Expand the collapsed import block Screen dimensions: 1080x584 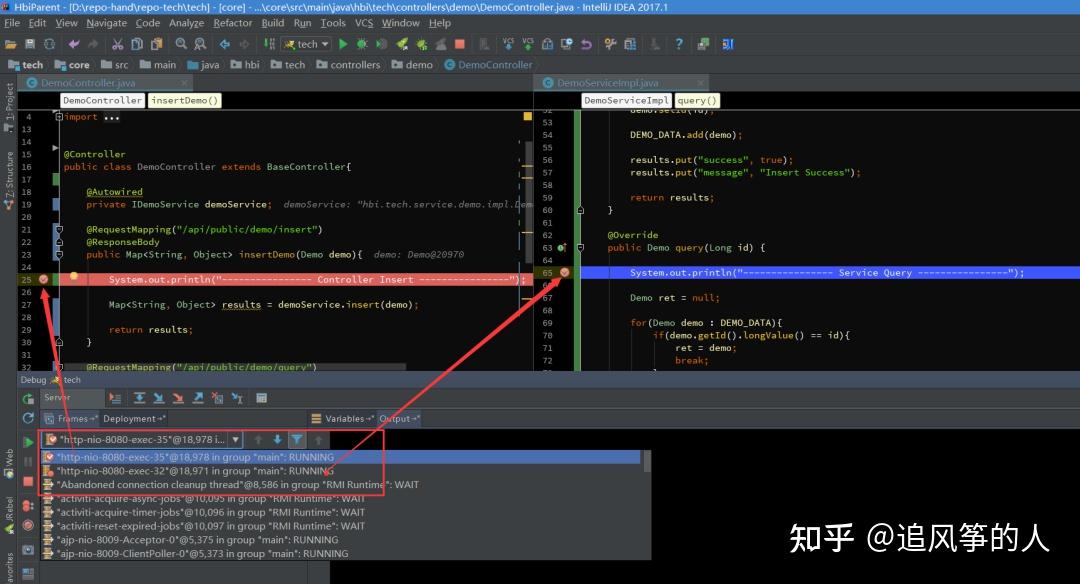(59, 117)
